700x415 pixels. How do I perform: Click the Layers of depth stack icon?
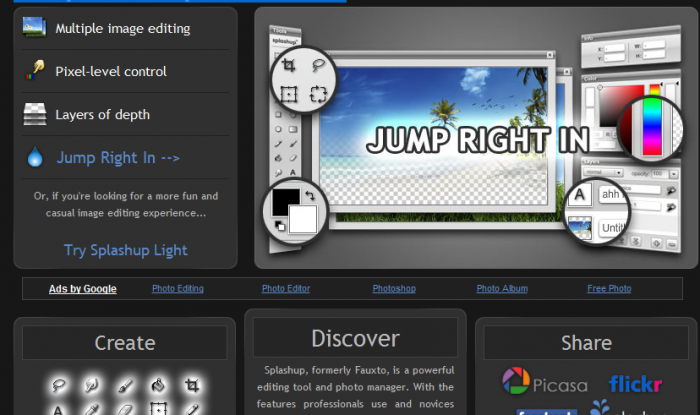tap(35, 114)
